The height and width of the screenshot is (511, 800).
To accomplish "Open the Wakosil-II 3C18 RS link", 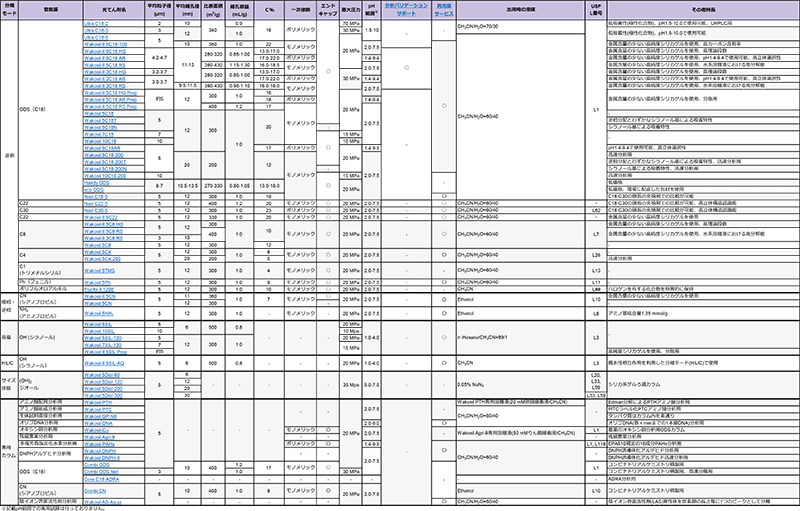I will tap(105, 86).
